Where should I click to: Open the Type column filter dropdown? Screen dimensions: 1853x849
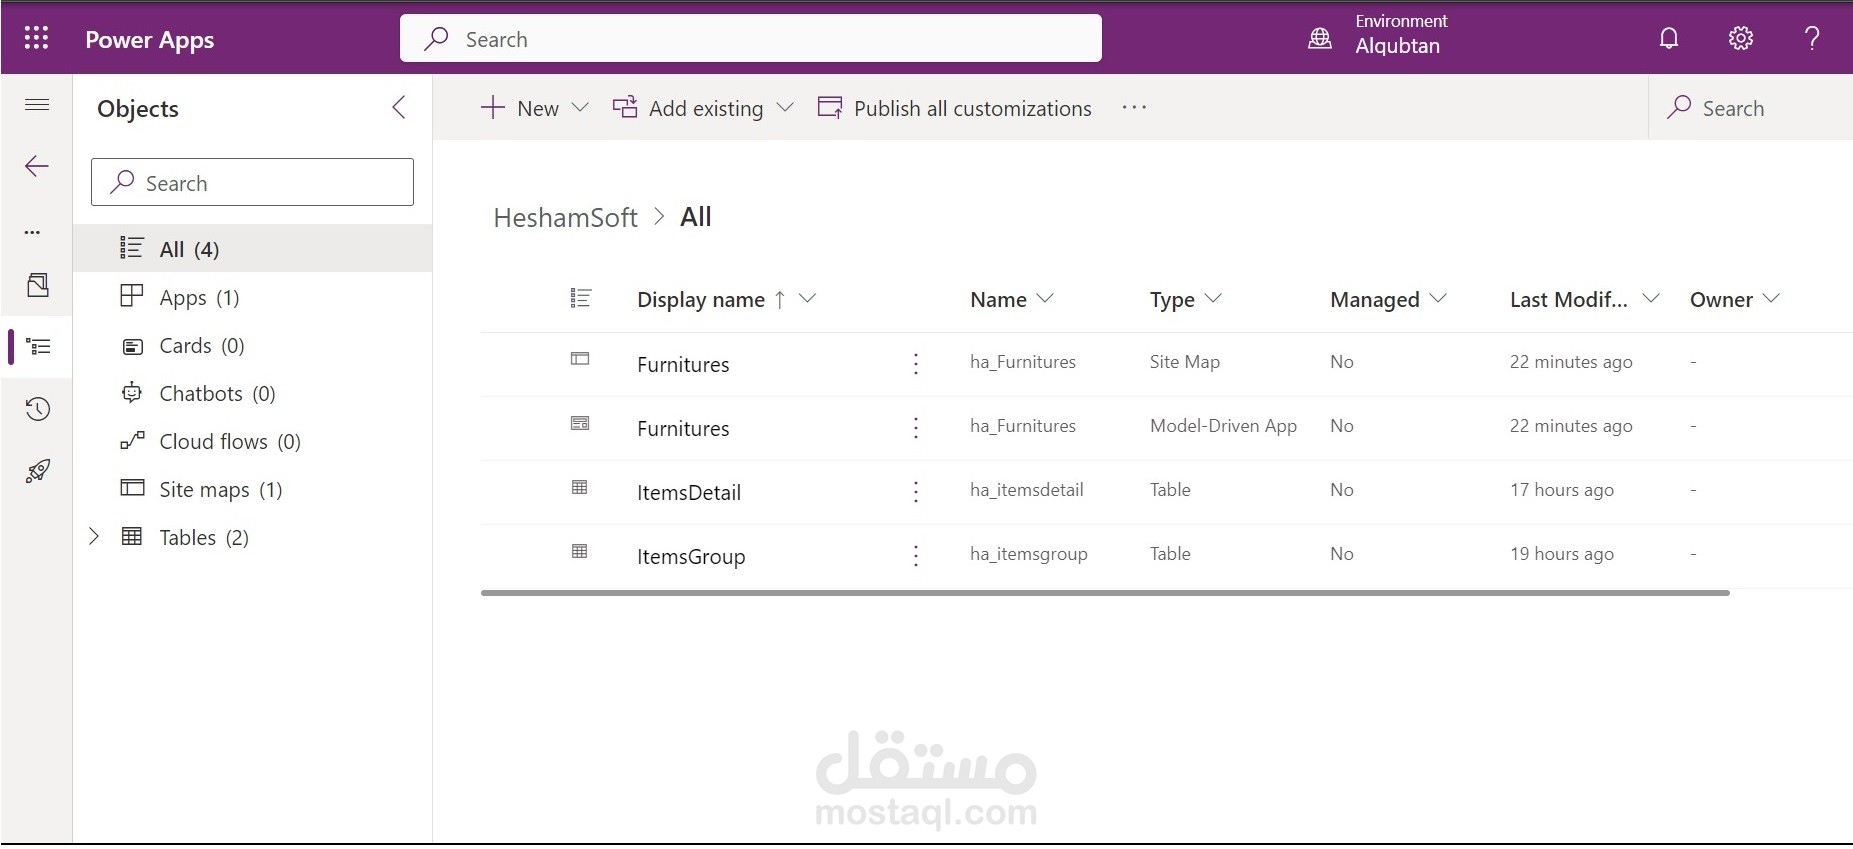[x=1213, y=298]
